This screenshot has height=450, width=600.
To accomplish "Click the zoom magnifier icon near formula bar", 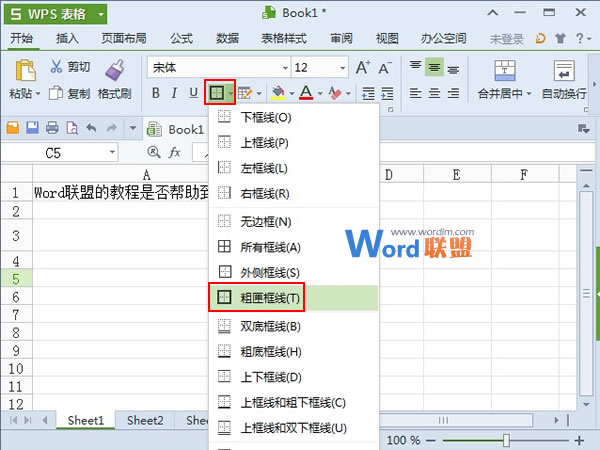I will (x=154, y=152).
